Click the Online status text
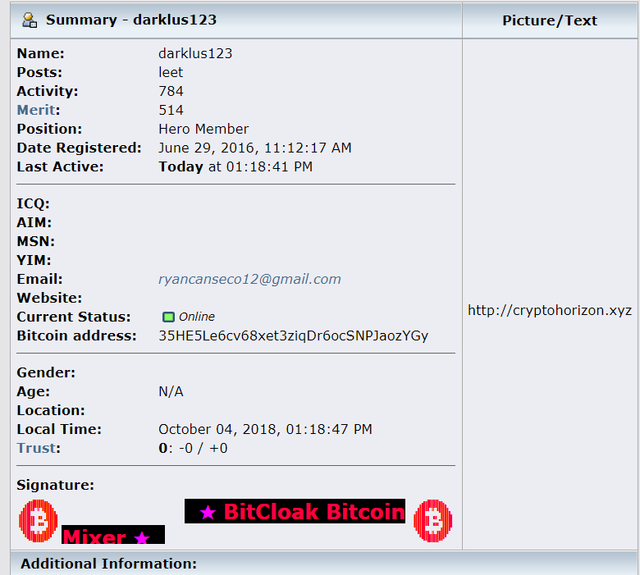640x575 pixels. click(x=197, y=317)
